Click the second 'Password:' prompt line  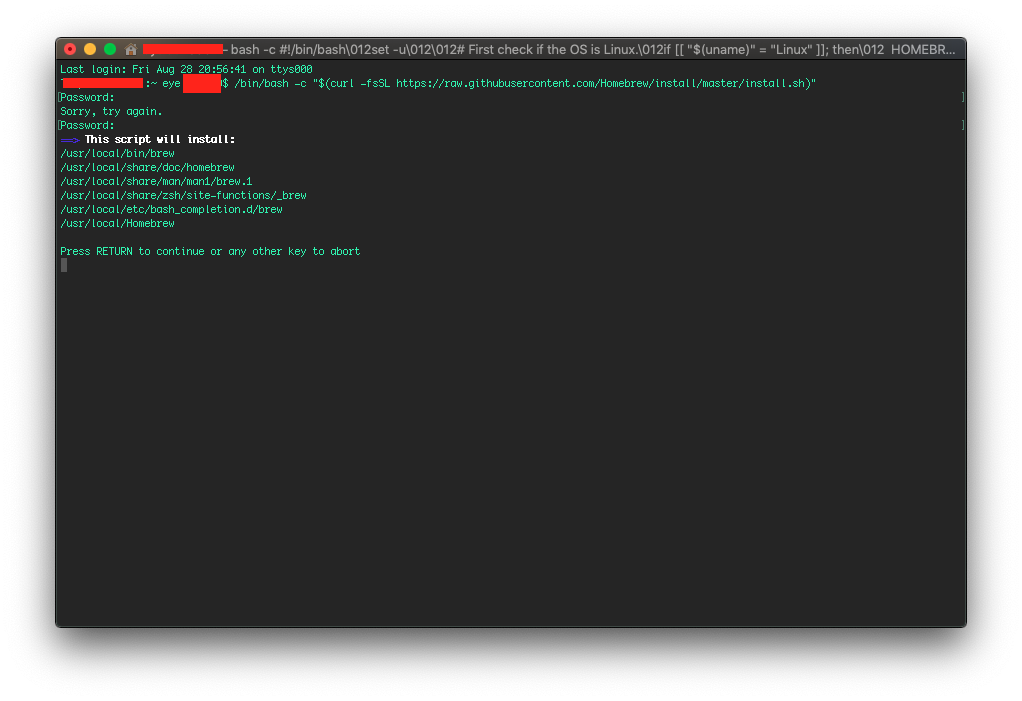[x=87, y=126]
